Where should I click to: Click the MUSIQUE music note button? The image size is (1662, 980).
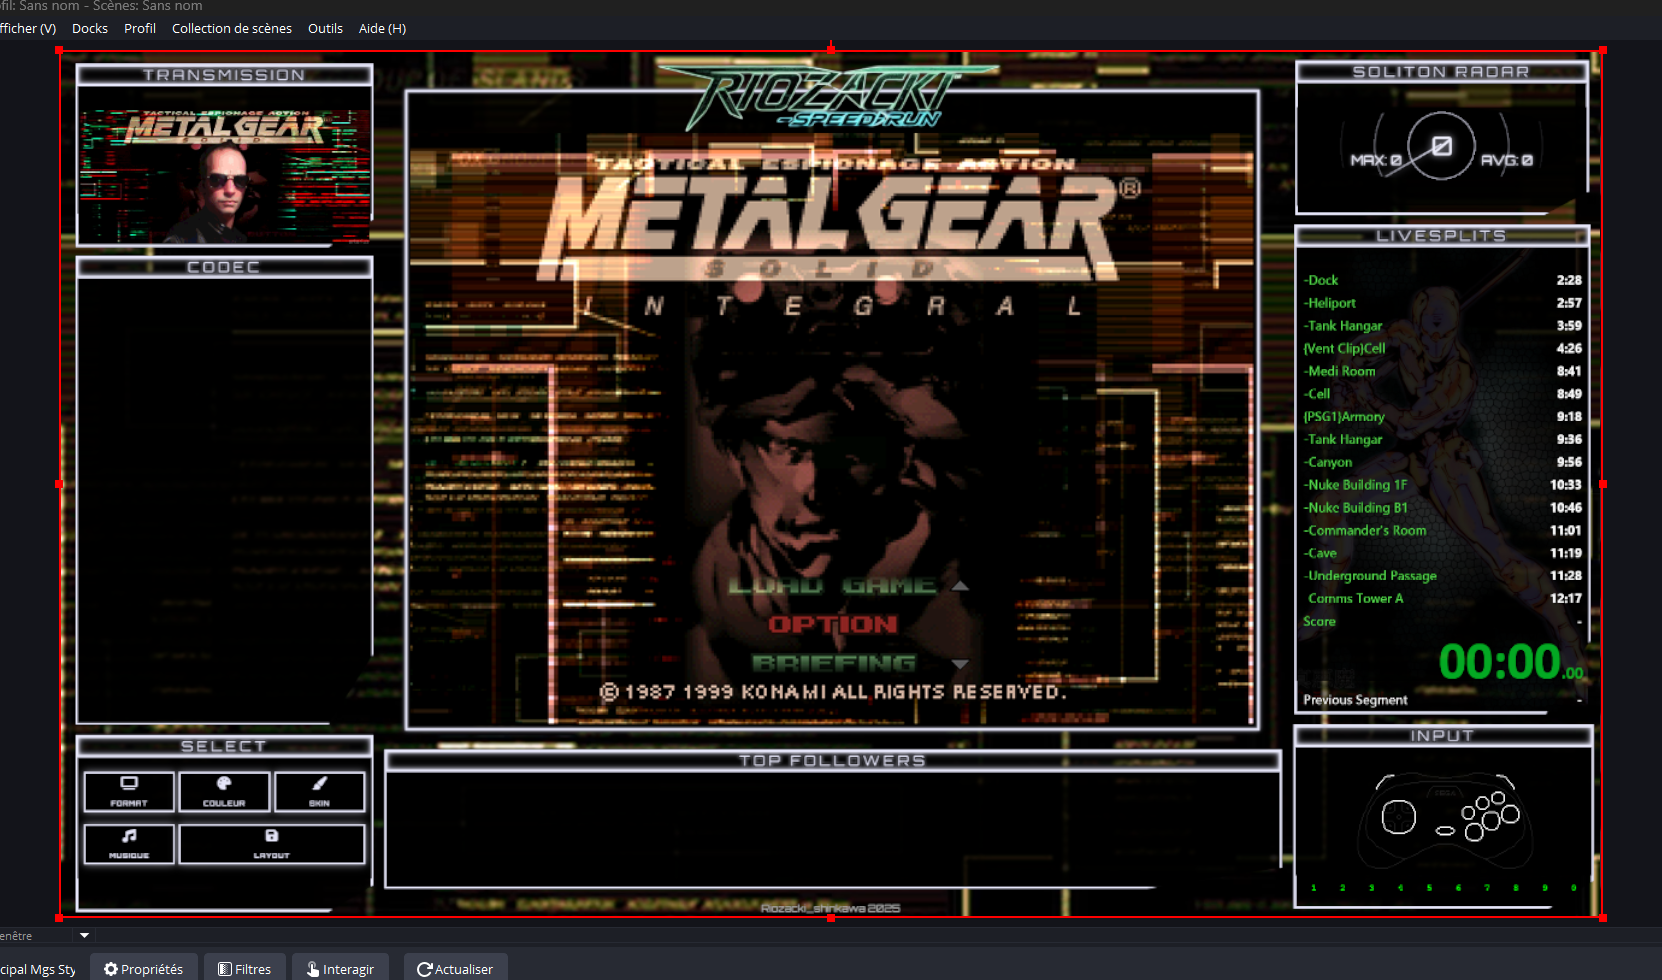click(129, 843)
